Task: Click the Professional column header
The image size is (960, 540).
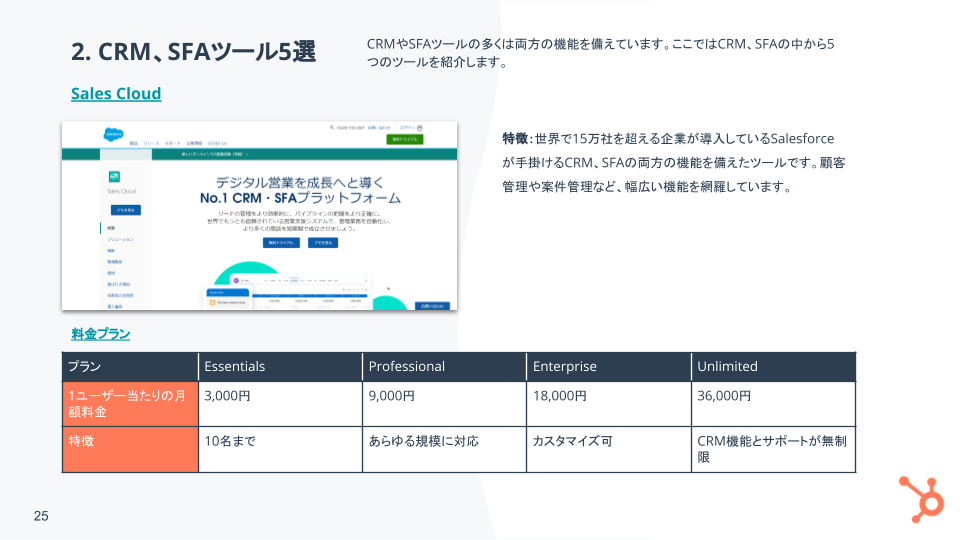Action: coord(444,367)
